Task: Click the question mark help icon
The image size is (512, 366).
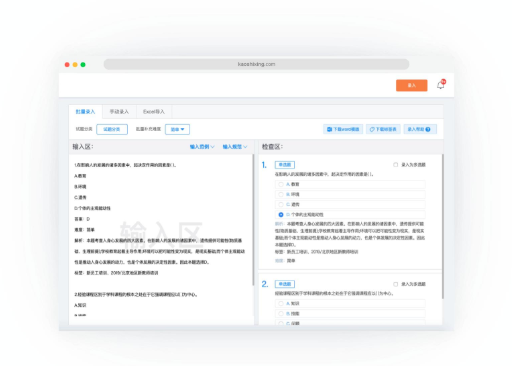Action: click(428, 129)
